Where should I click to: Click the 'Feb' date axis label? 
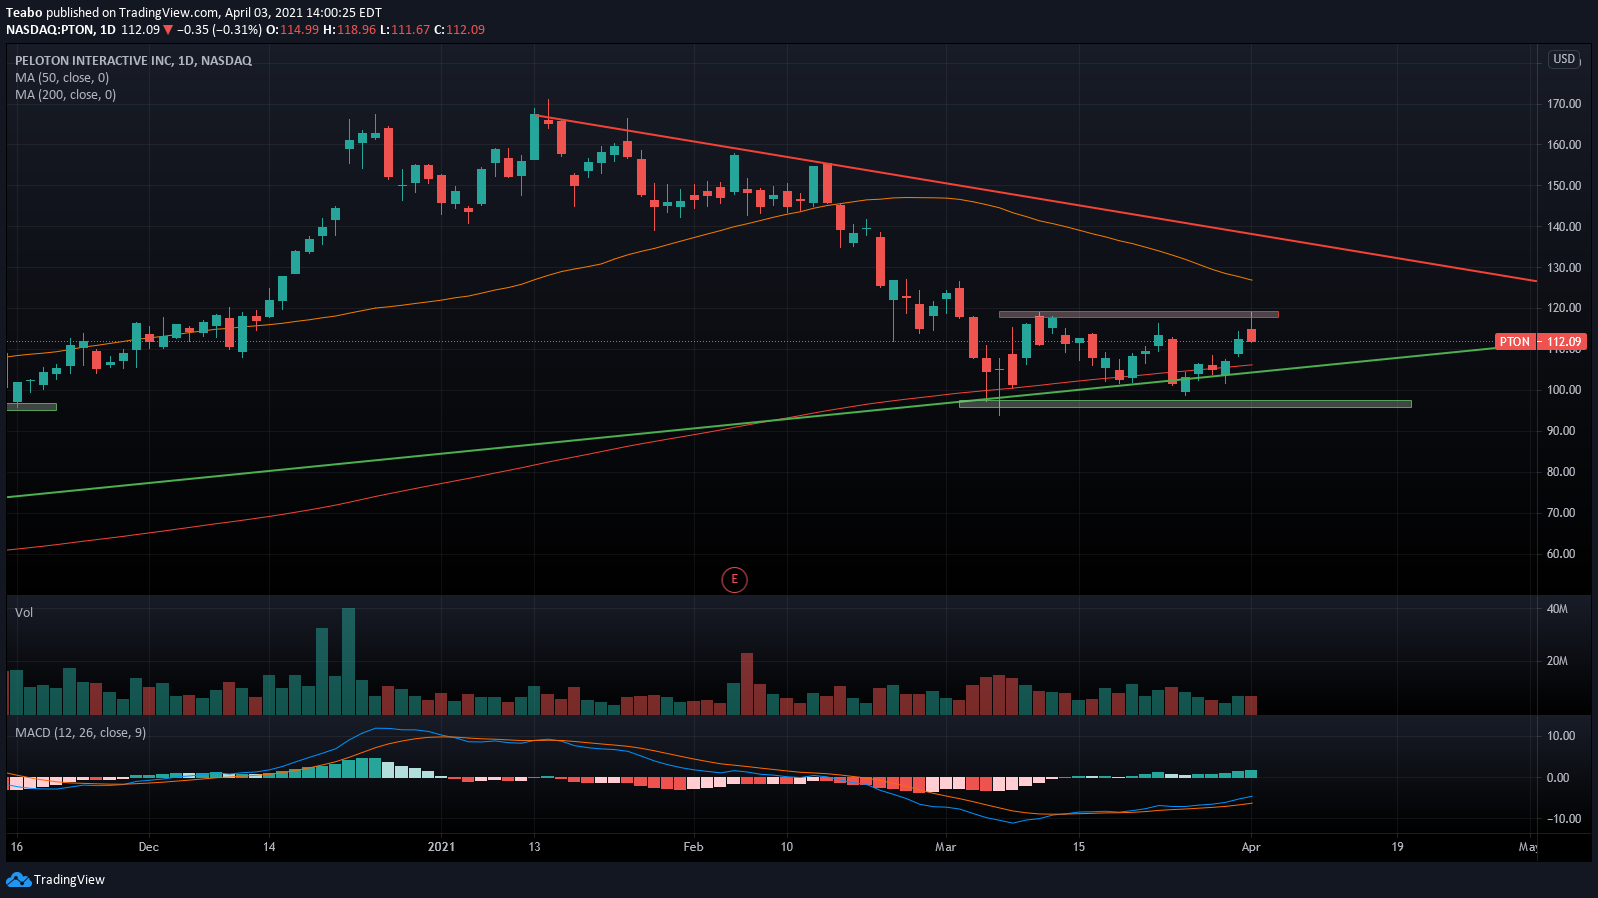pos(693,847)
